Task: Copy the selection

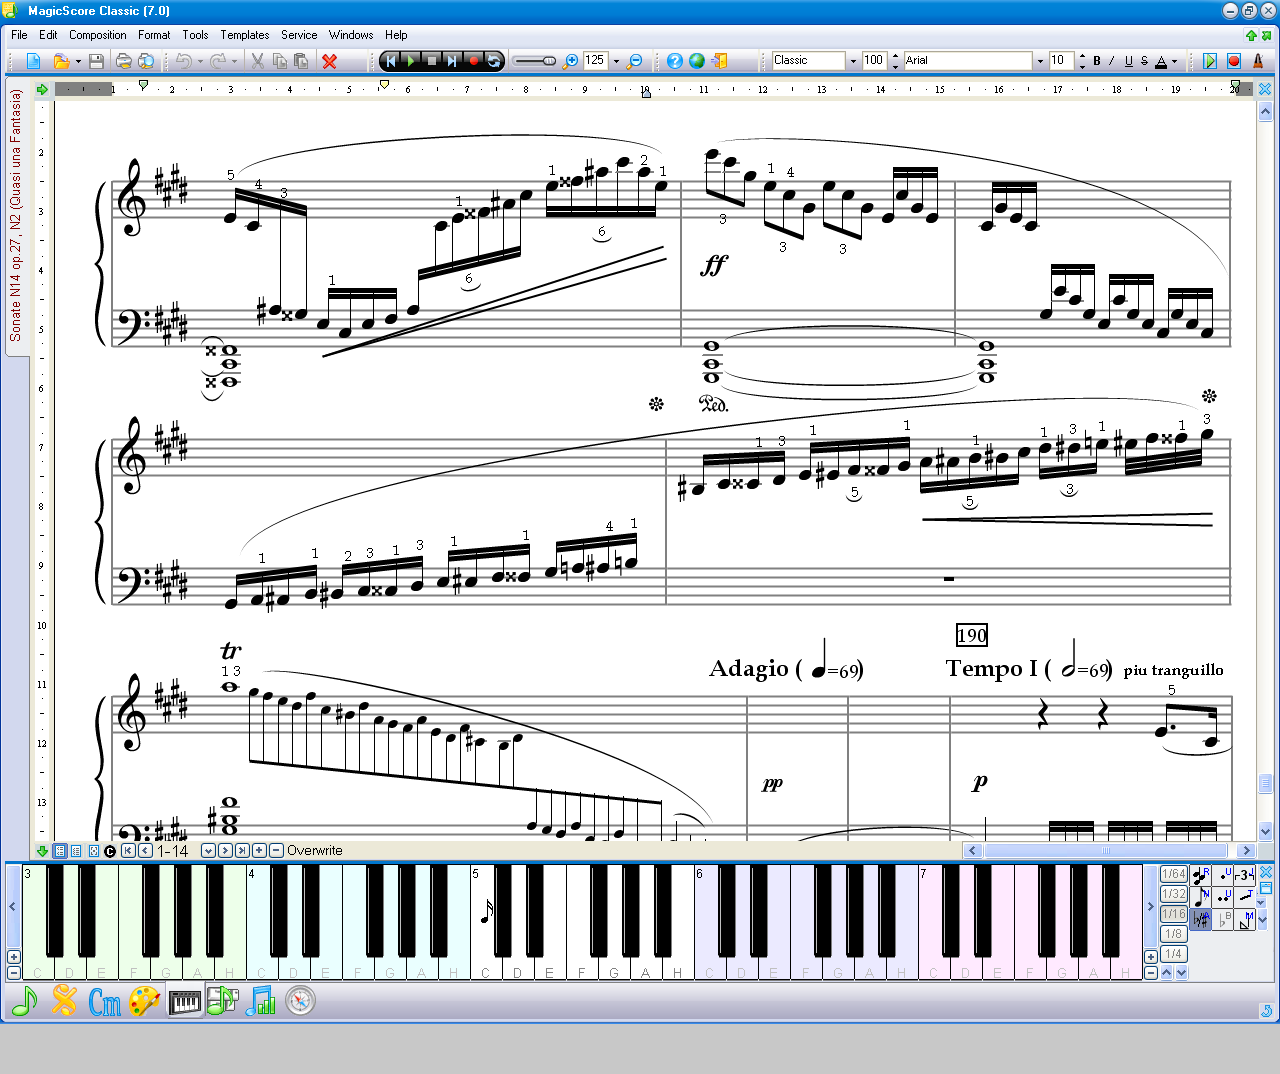Action: pos(279,61)
